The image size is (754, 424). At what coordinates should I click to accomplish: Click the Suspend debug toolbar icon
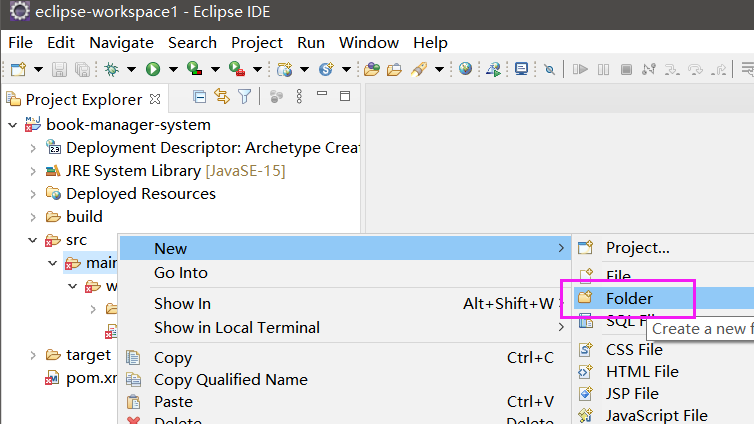603,70
